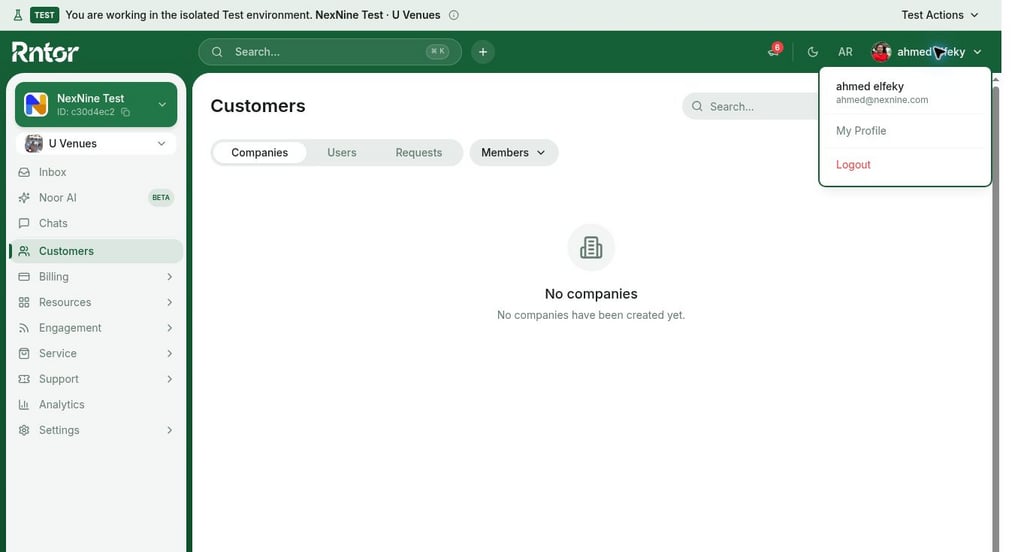1024x552 pixels.
Task: Click the Settings gear icon
Action: 24,430
